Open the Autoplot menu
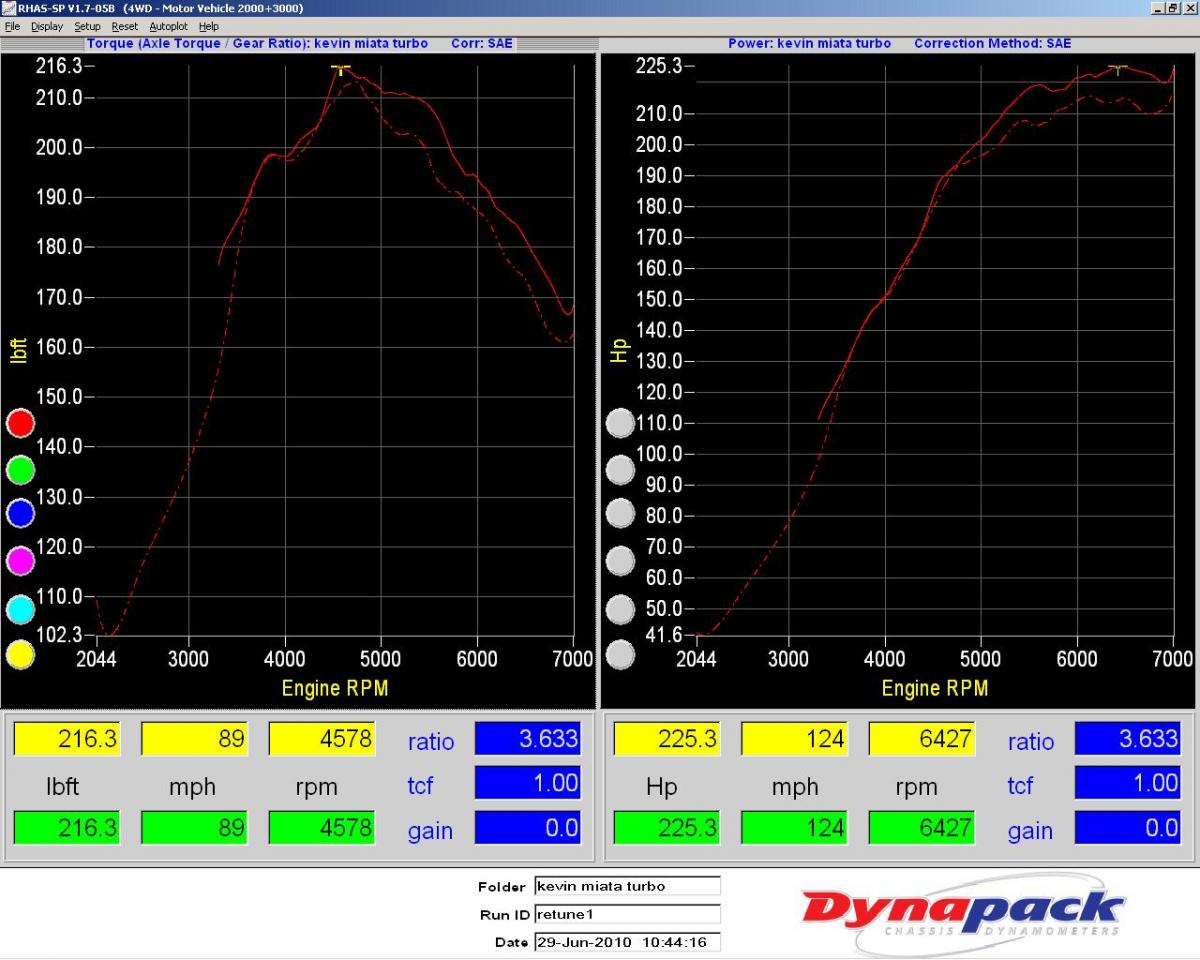Image resolution: width=1200 pixels, height=960 pixels. 167,27
